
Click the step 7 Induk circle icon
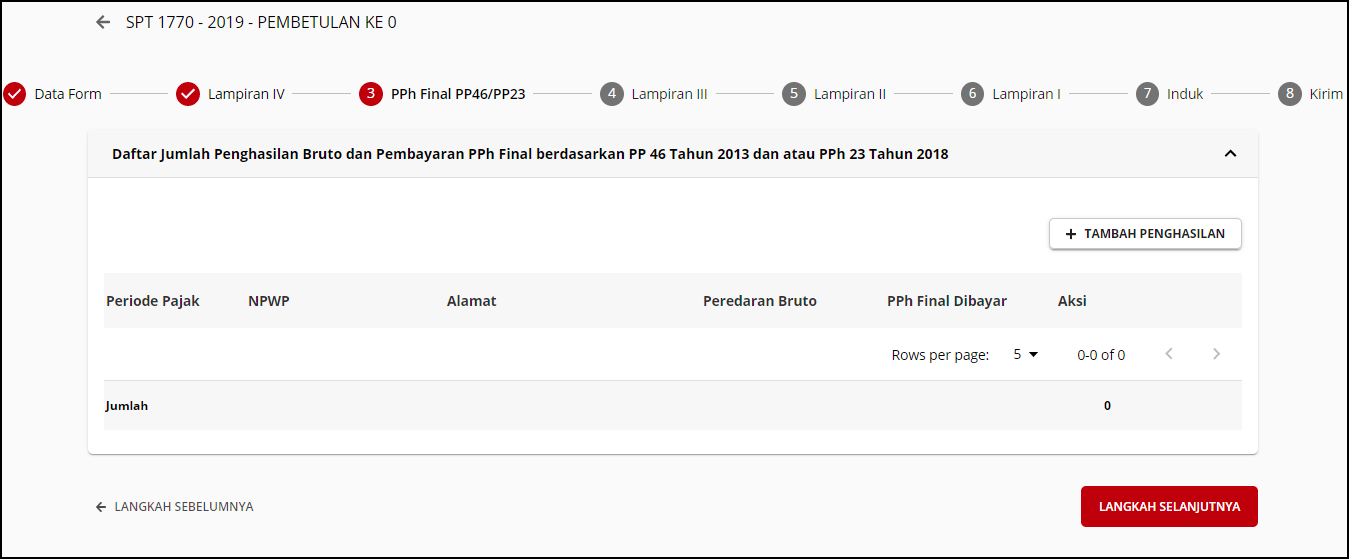1147,94
